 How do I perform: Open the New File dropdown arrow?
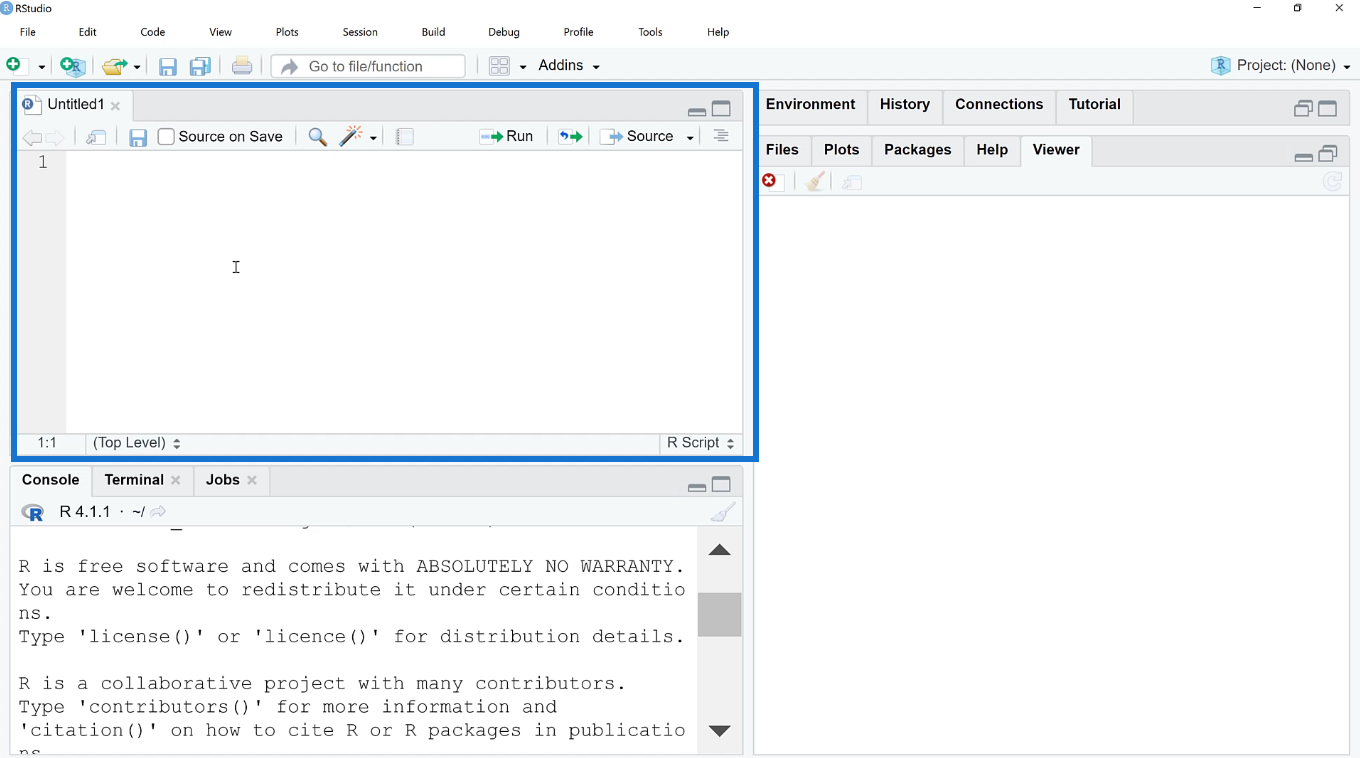[41, 67]
